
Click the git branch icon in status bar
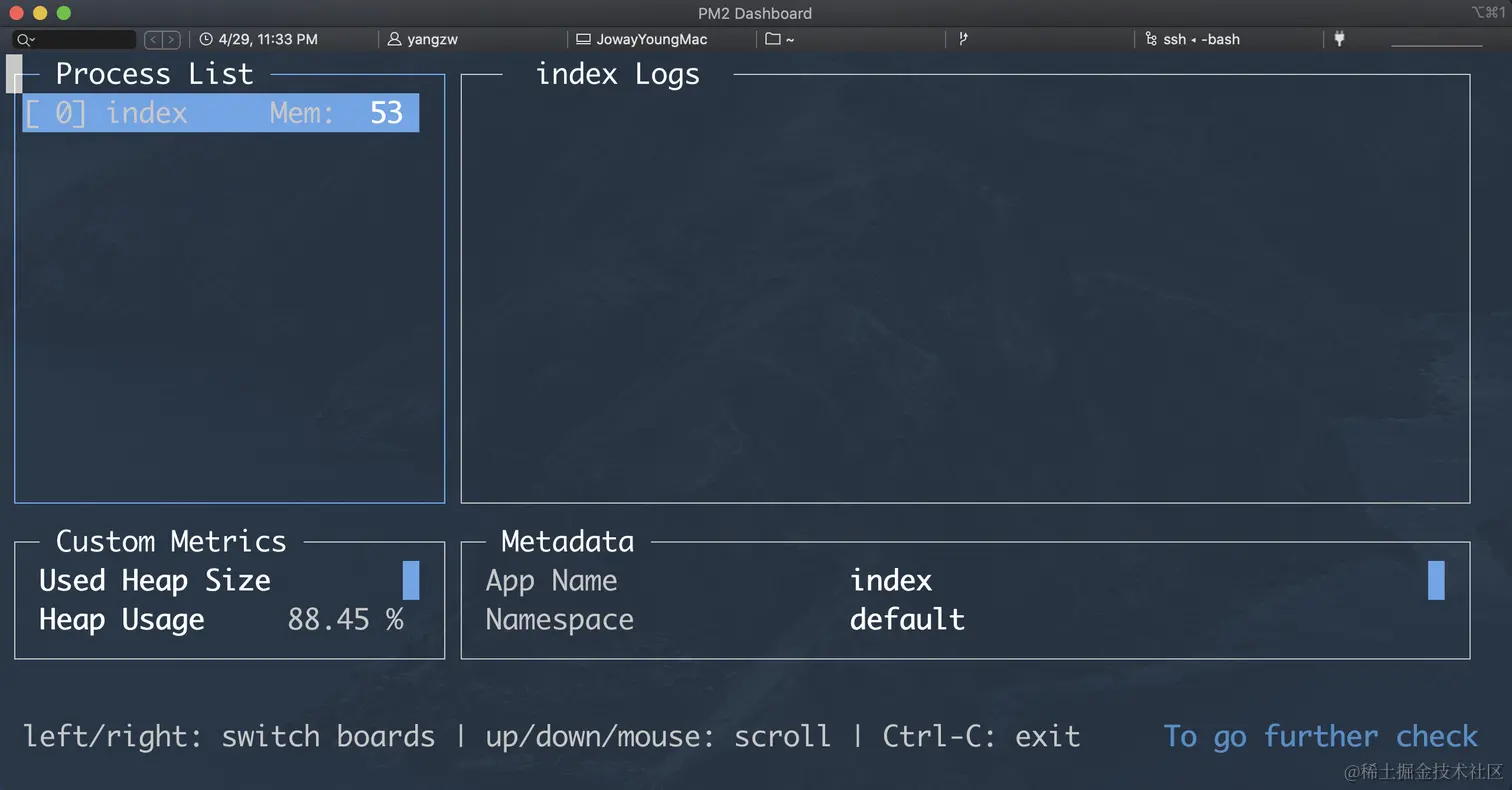coord(963,40)
